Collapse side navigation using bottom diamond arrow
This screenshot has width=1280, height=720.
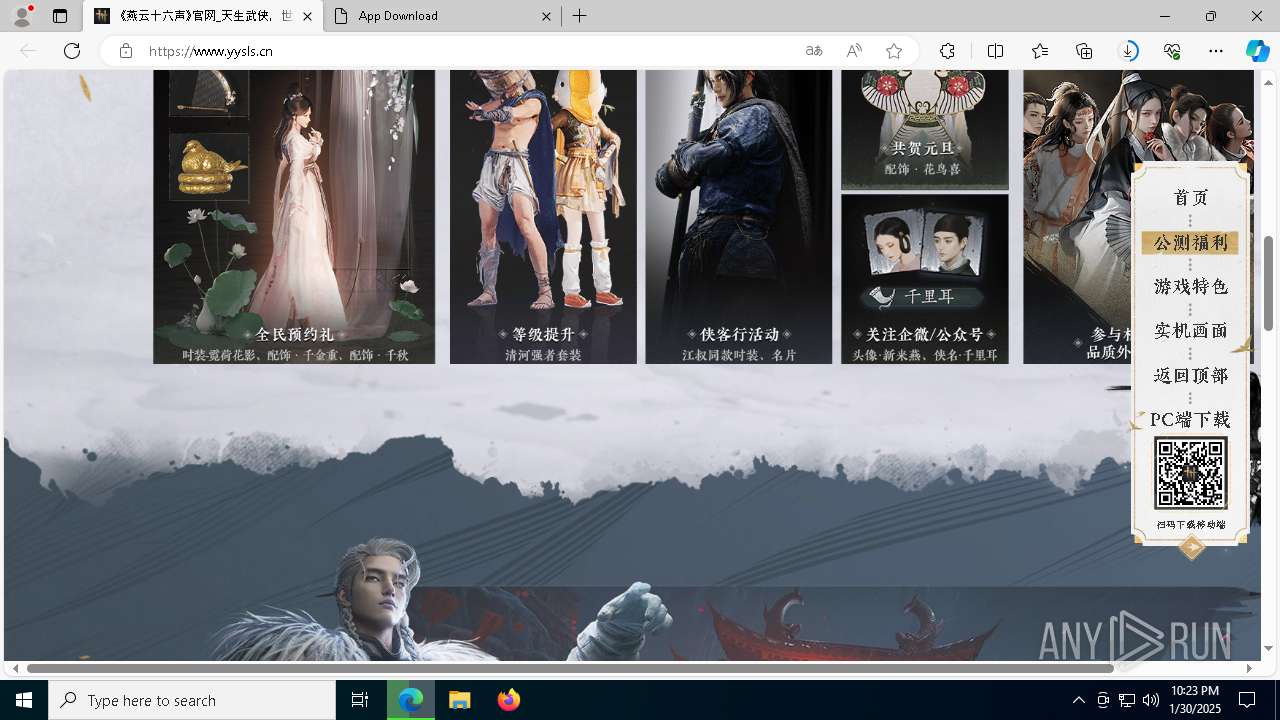click(x=1191, y=547)
